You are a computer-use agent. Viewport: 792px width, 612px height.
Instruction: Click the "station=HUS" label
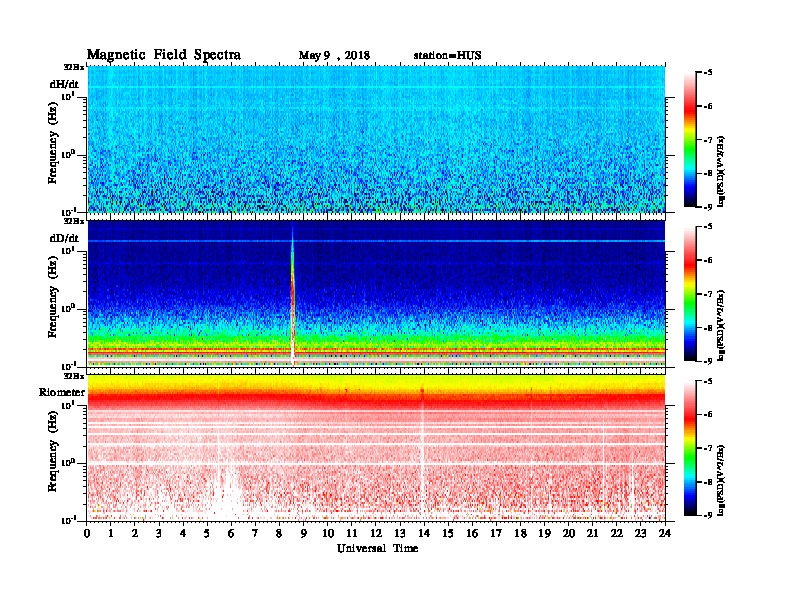447,55
